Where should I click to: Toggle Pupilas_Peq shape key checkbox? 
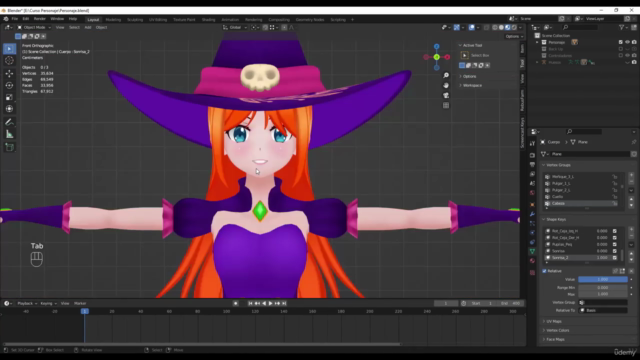point(615,244)
